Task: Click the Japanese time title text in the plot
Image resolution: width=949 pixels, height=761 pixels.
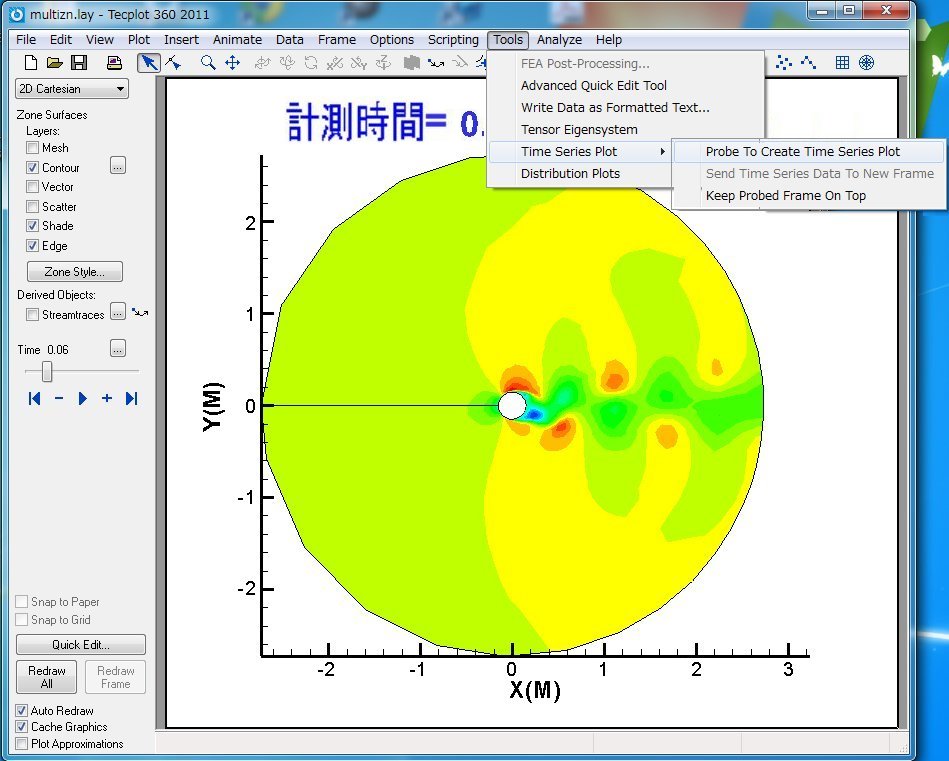Action: pos(386,121)
